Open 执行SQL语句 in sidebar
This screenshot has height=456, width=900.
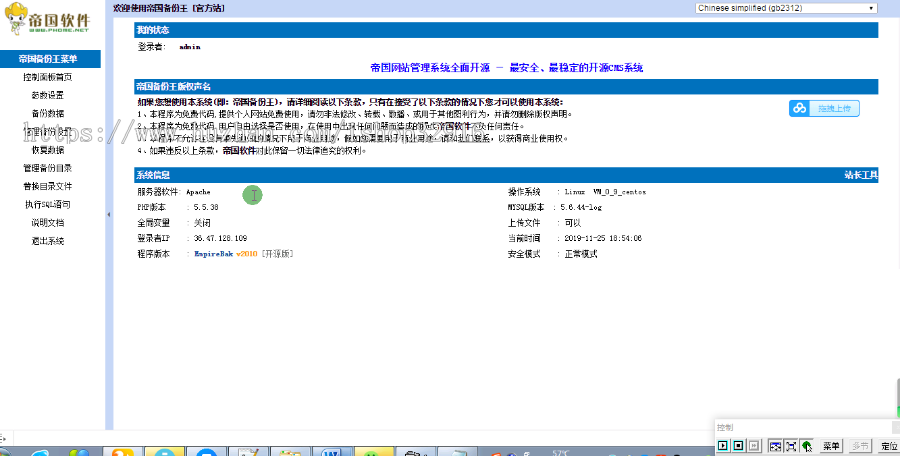pos(48,204)
